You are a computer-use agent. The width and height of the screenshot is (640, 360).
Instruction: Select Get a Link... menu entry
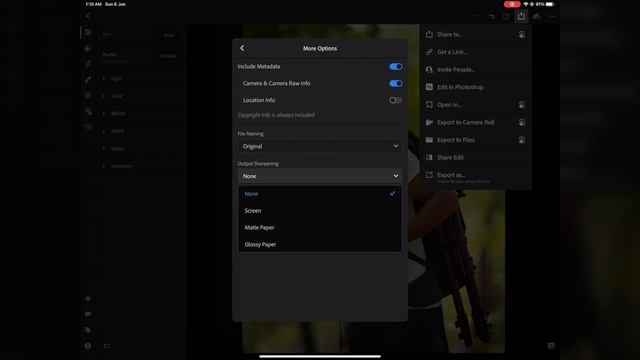point(476,52)
